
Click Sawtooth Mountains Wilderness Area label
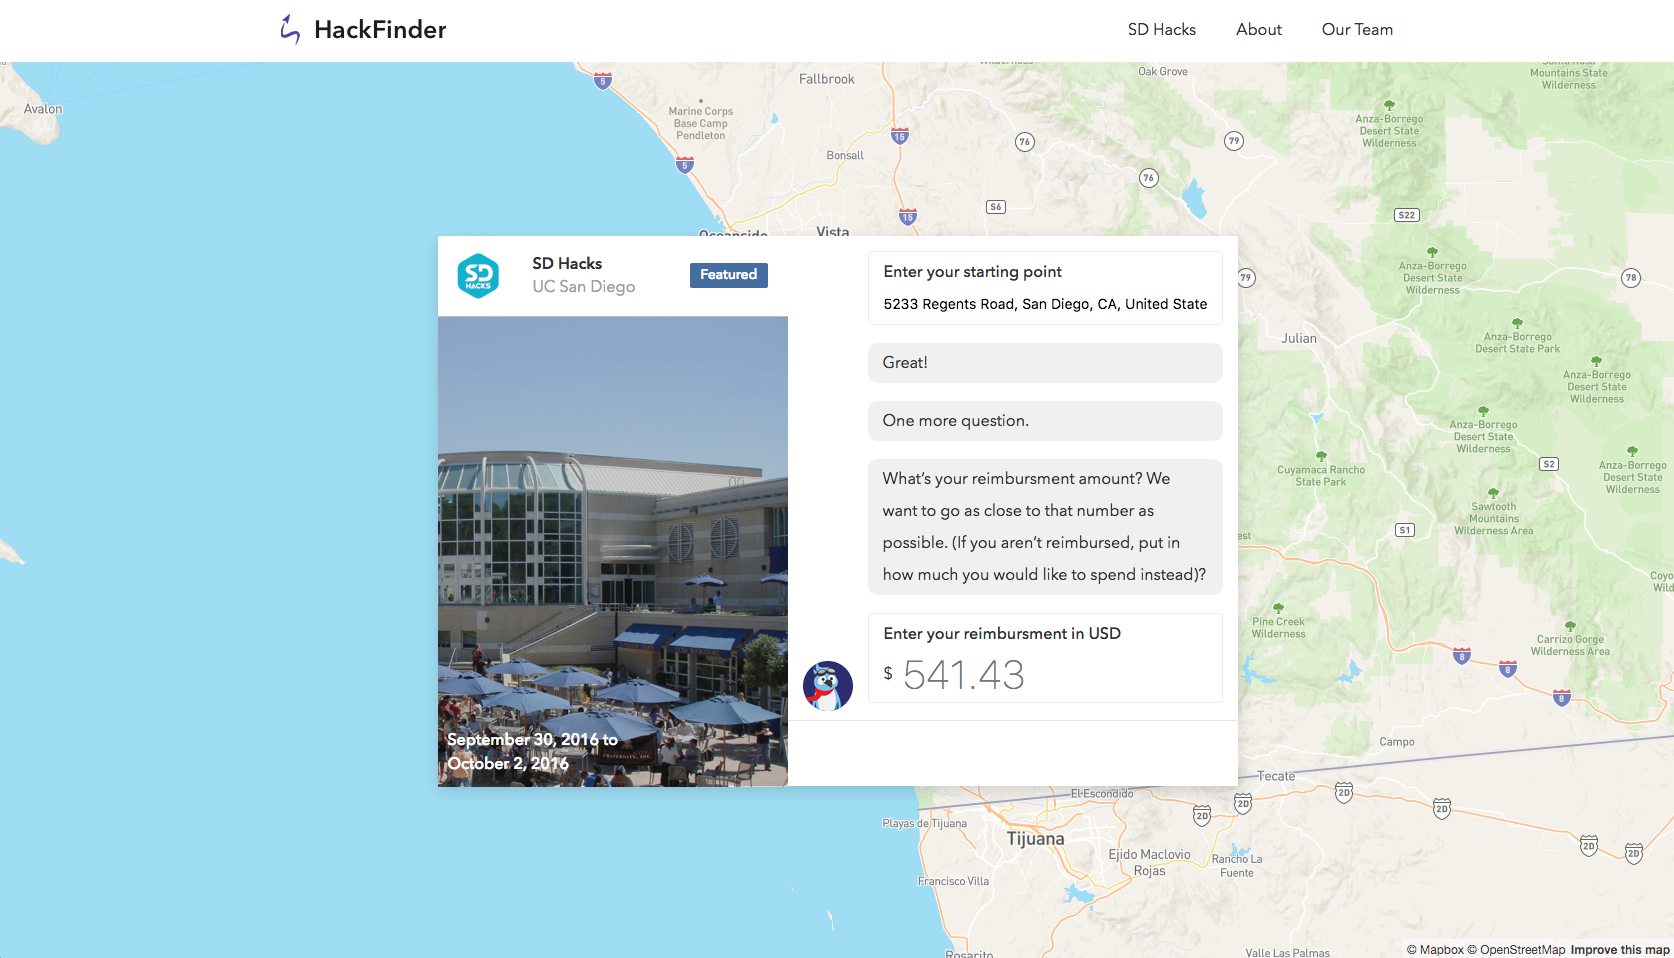tap(1494, 519)
